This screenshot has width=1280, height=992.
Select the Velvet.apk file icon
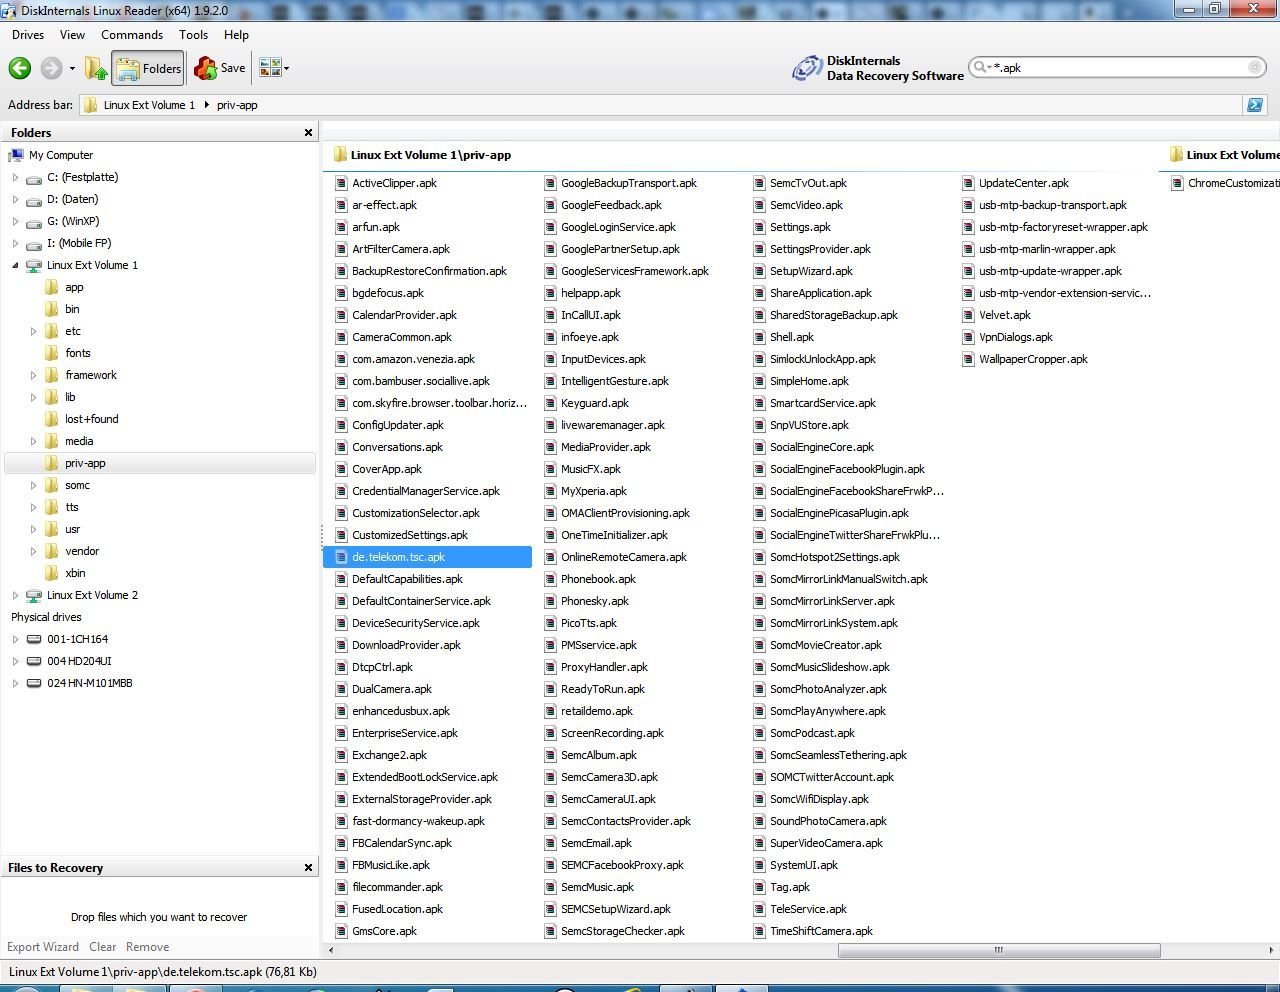pyautogui.click(x=968, y=315)
